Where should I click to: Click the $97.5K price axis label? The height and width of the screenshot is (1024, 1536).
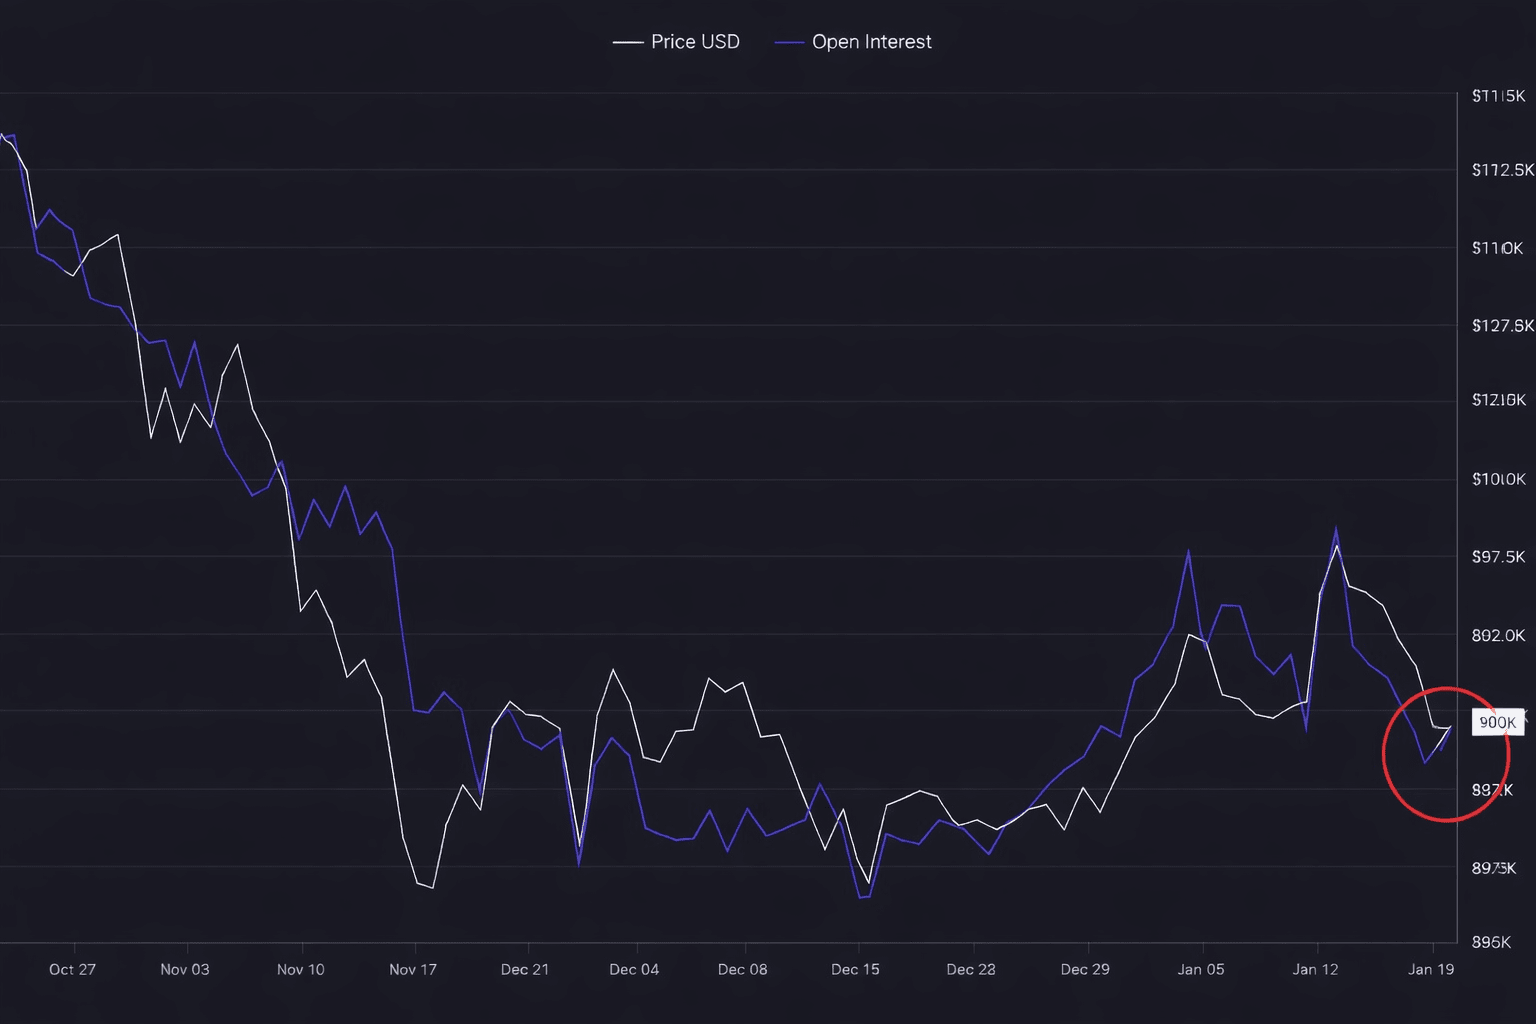coord(1498,557)
